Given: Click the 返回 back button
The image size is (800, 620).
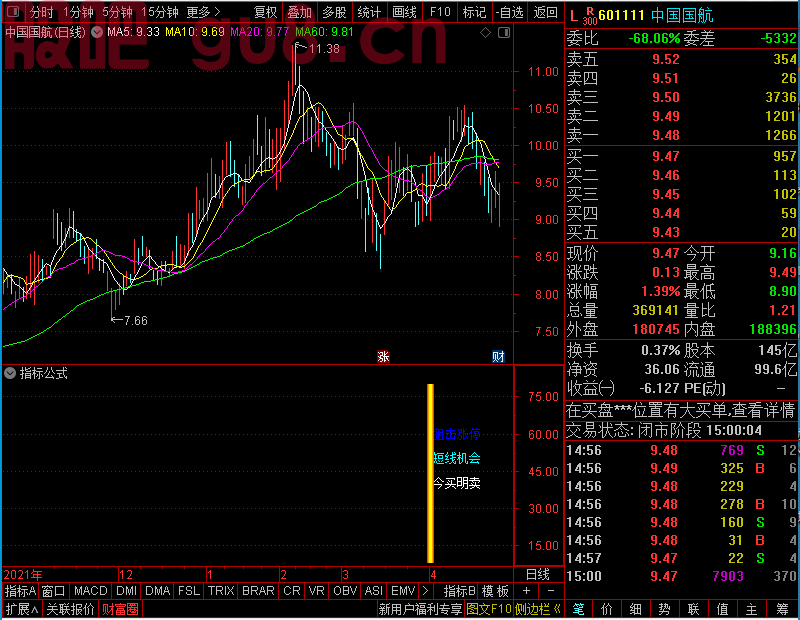Looking at the screenshot, I should [x=545, y=12].
